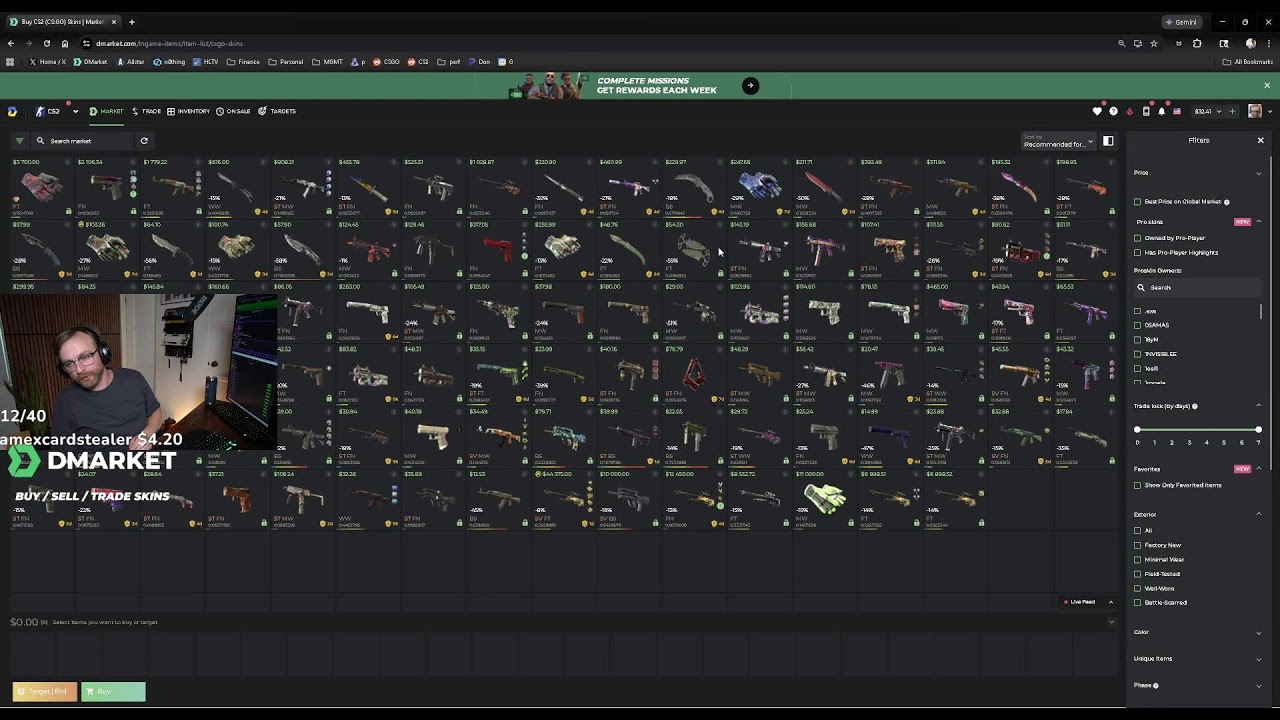Click the Search market input field
This screenshot has width=1280, height=720.
[x=83, y=141]
